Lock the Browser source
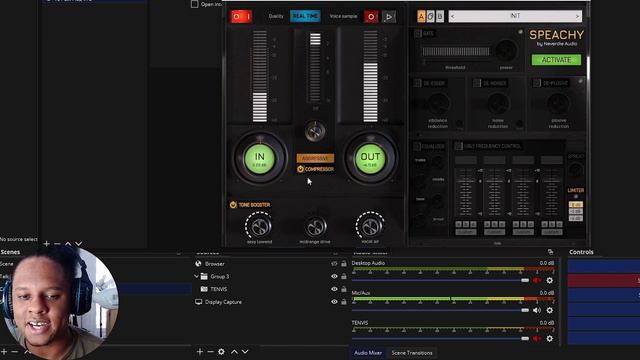 click(x=344, y=264)
